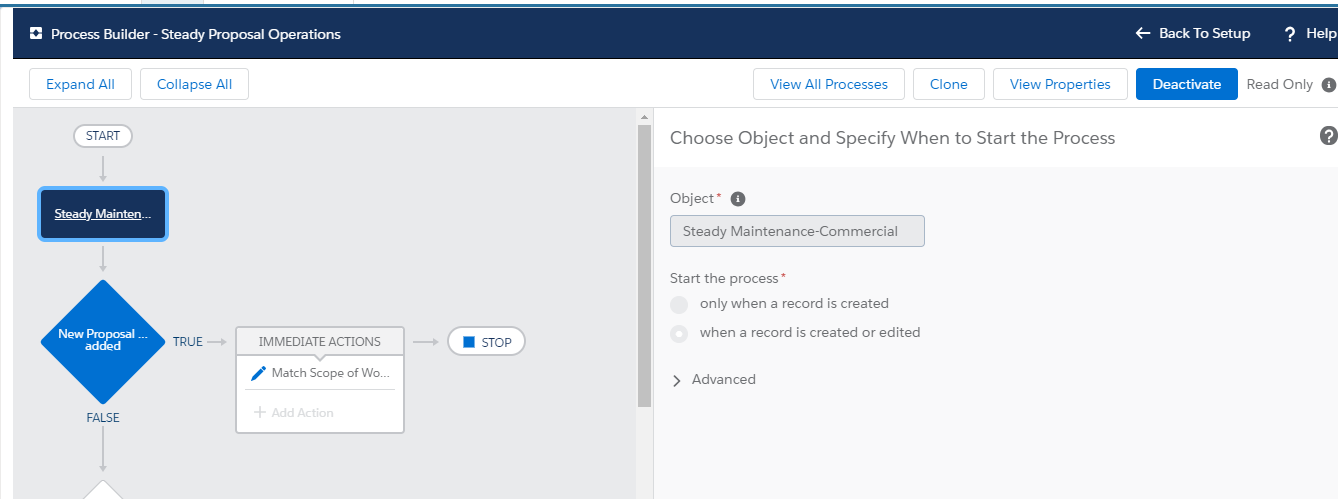Click the Object input field
Image resolution: width=1338 pixels, height=499 pixels.
pyautogui.click(x=796, y=231)
